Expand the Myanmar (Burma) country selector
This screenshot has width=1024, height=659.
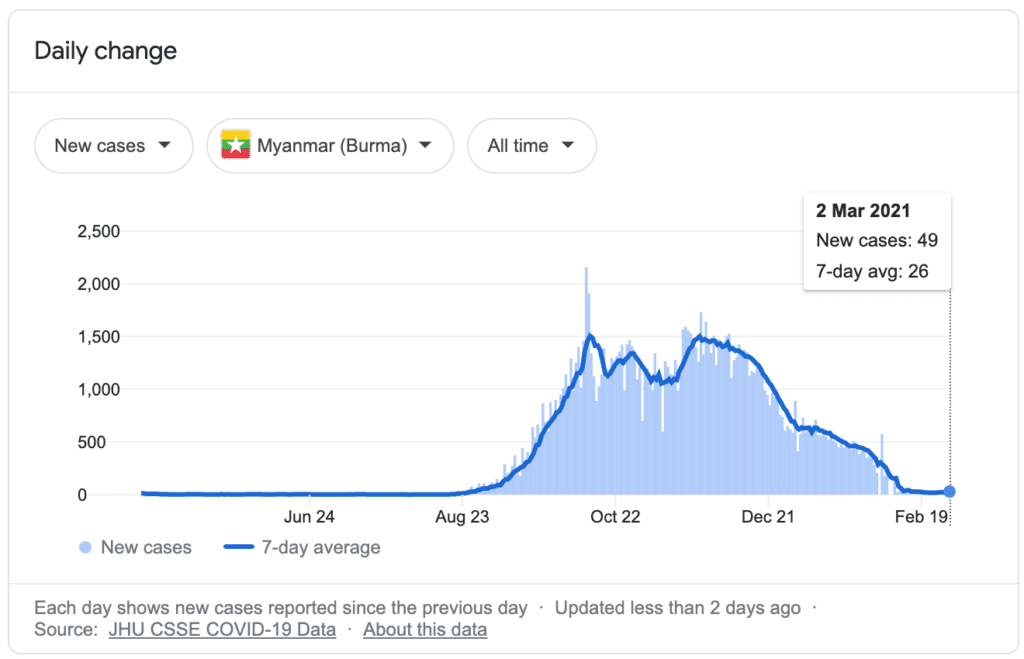pos(330,146)
